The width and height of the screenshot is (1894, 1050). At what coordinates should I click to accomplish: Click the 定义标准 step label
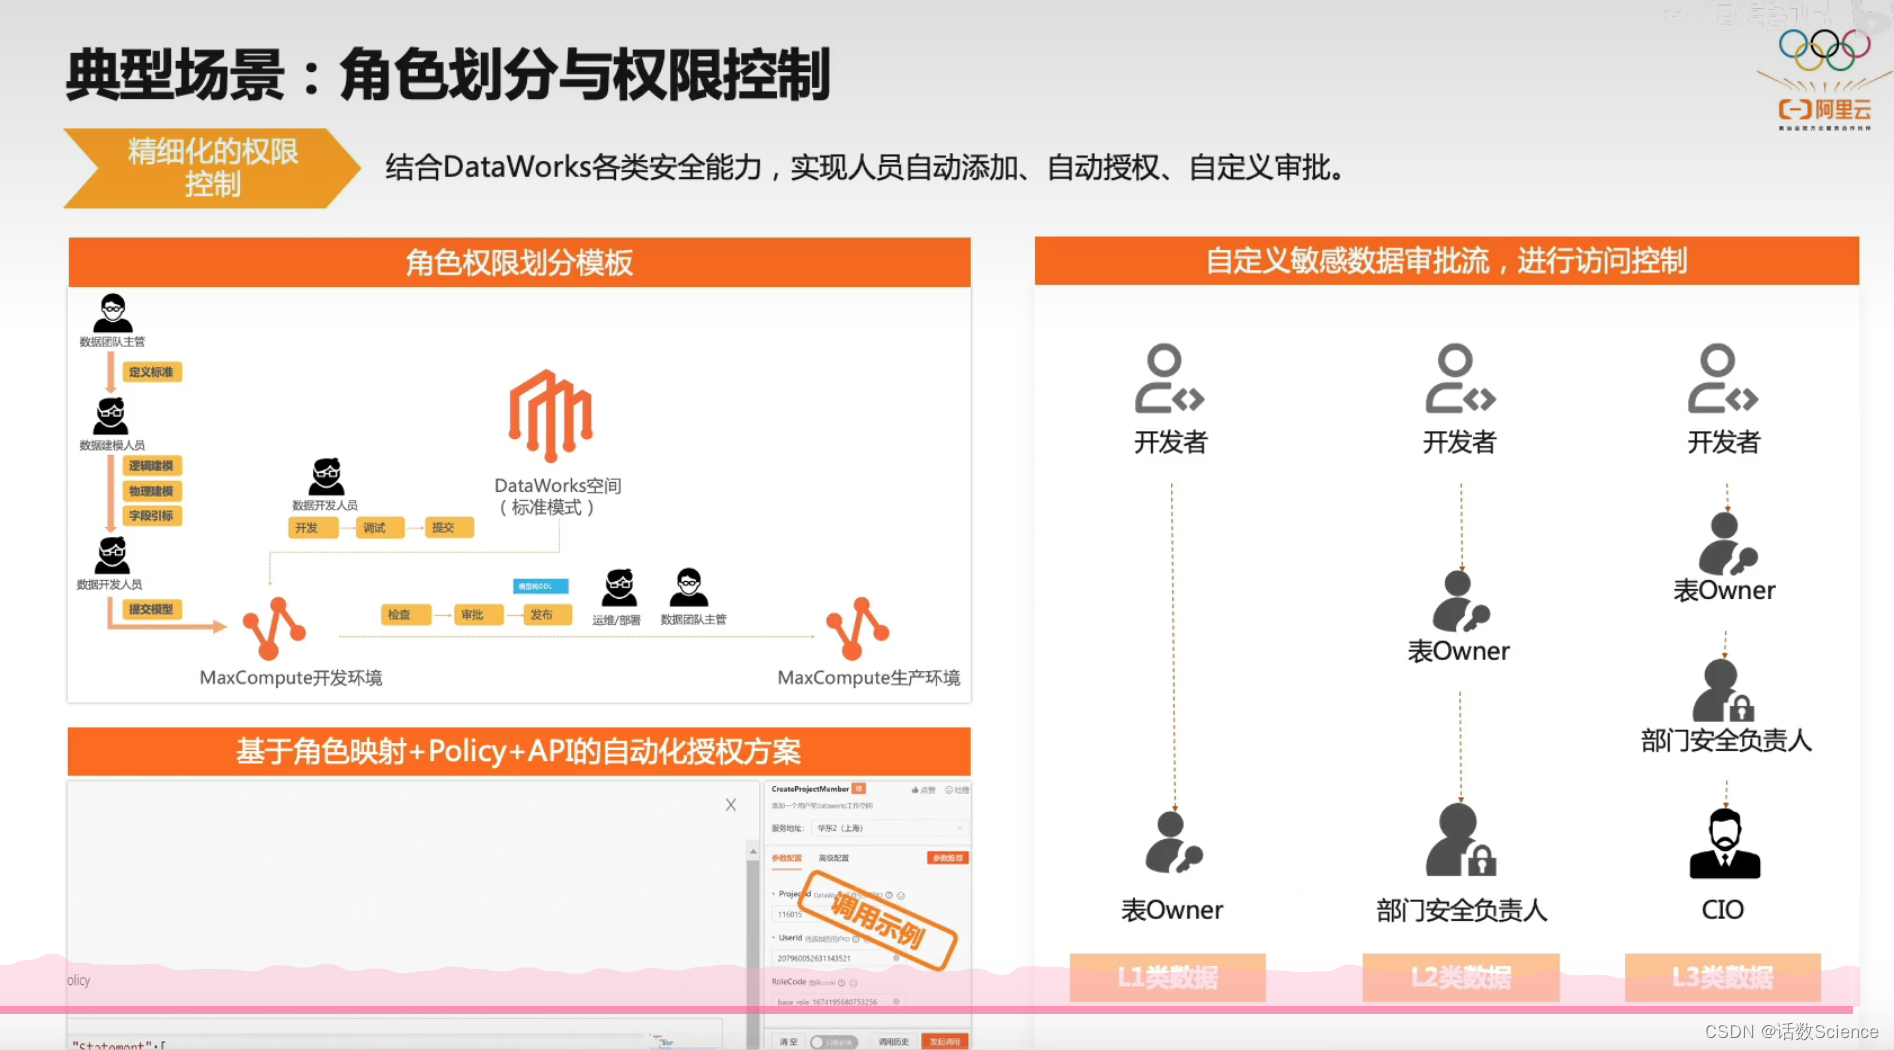coord(152,372)
